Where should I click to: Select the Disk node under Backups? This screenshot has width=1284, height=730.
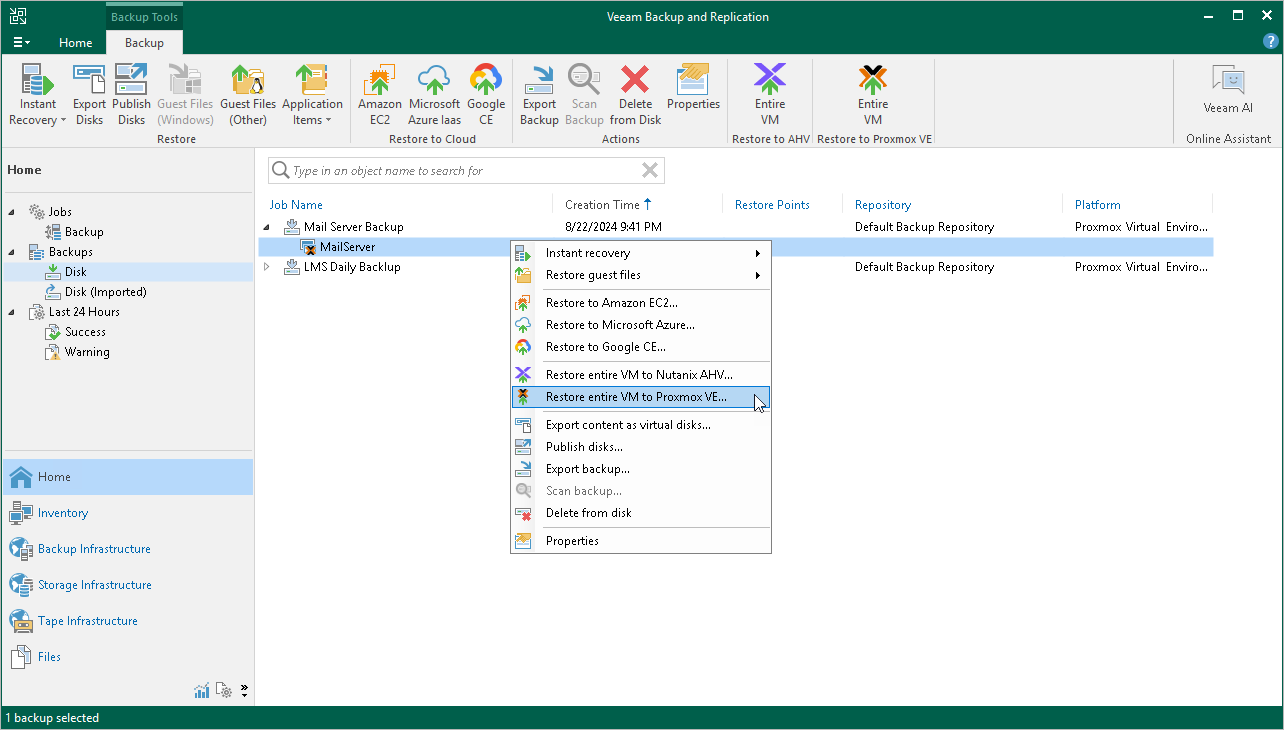point(76,272)
